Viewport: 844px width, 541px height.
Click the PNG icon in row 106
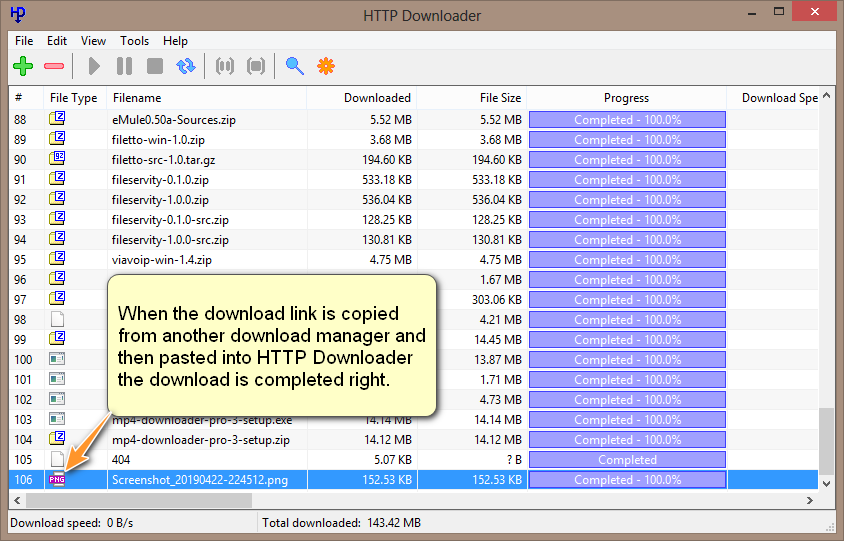(x=57, y=479)
